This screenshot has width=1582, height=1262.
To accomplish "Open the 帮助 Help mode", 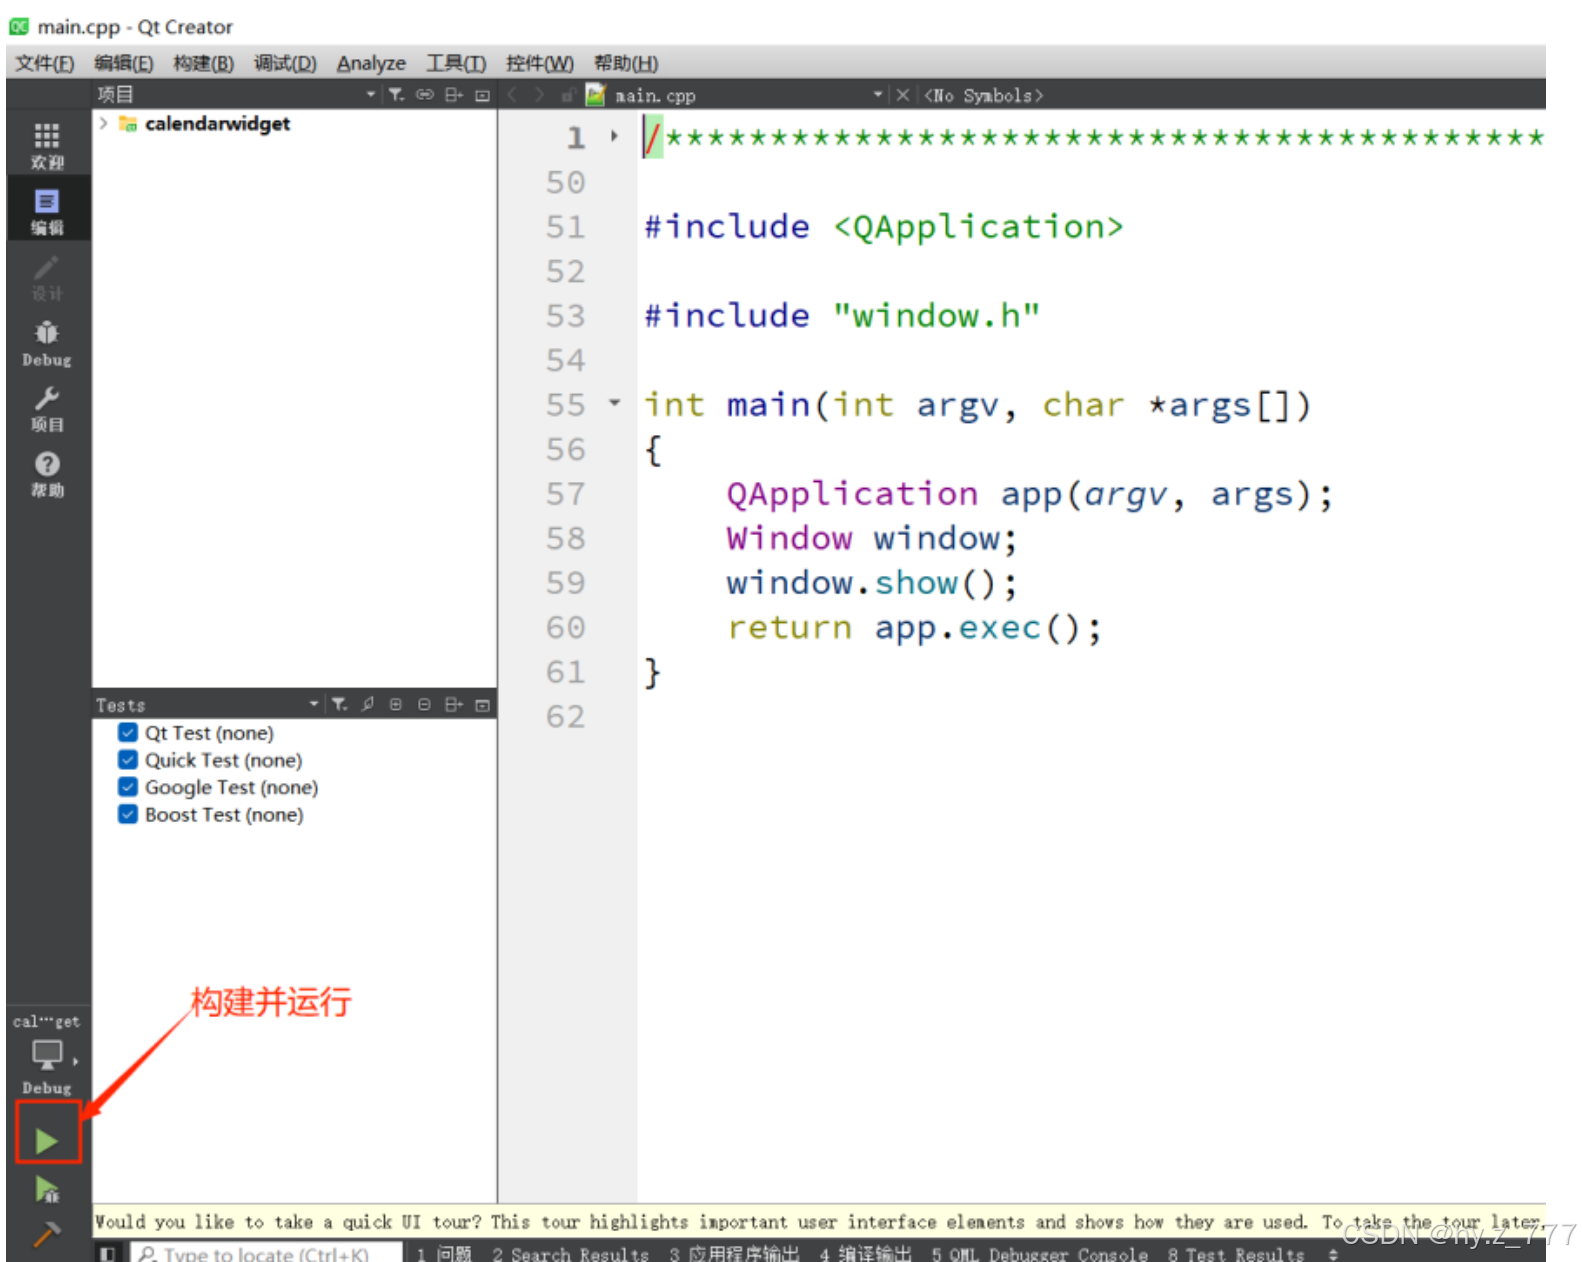I will 47,475.
